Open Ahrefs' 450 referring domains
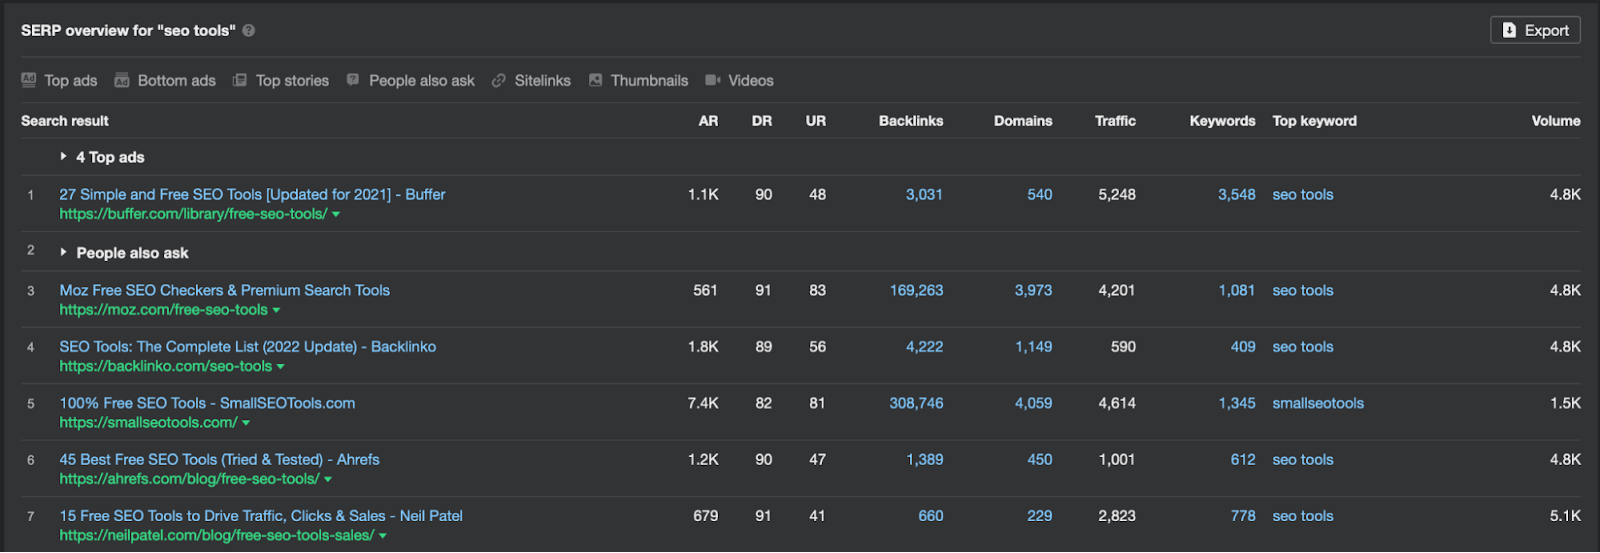This screenshot has height=553, width=1600. click(1039, 460)
